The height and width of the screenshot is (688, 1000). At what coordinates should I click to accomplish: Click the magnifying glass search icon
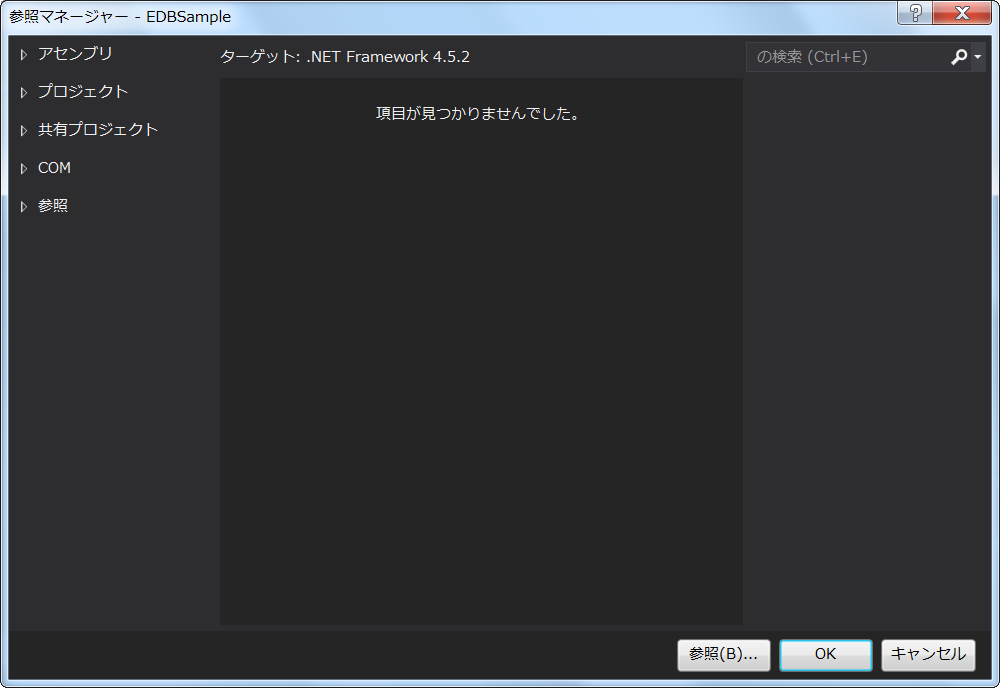[958, 58]
